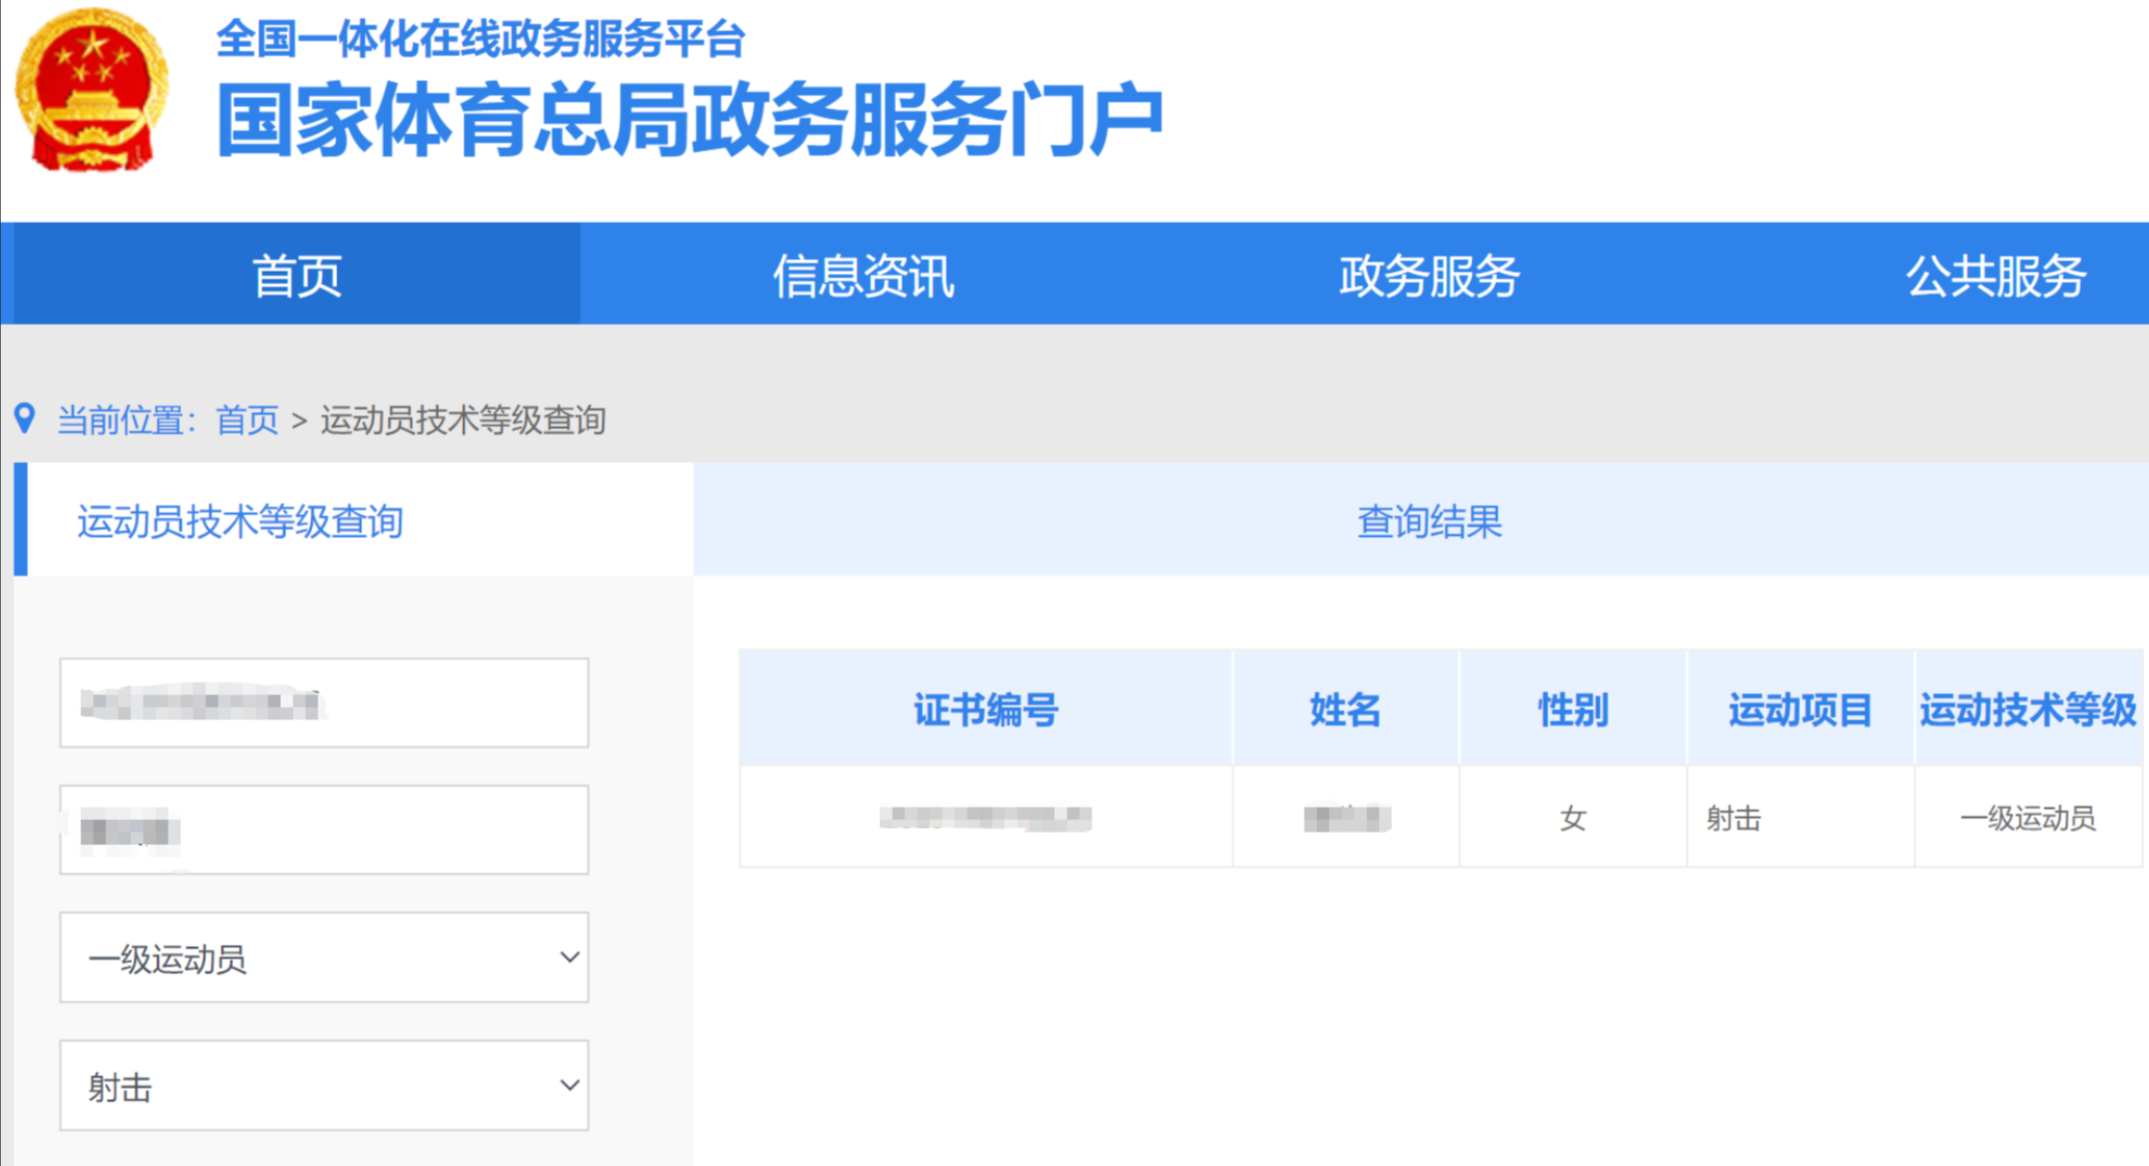Click the 一级运动员 dropdown chevron arrow

pos(569,957)
